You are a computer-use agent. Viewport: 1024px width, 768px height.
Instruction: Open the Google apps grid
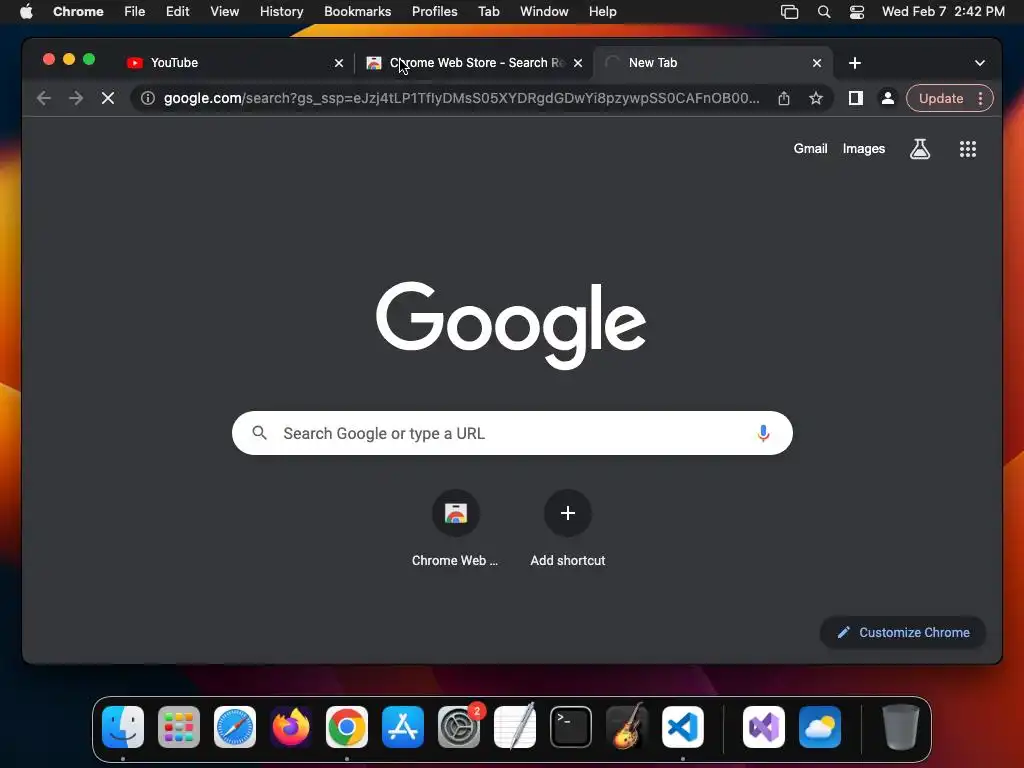968,149
